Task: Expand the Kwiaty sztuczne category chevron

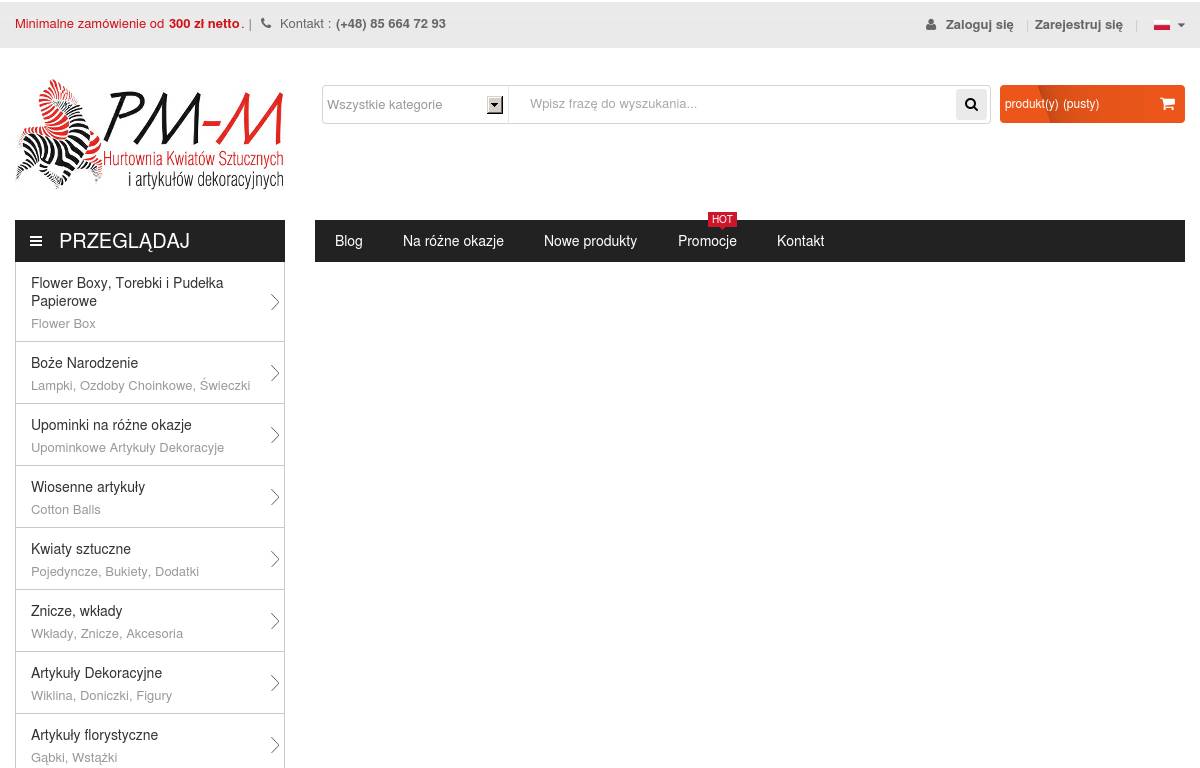Action: point(274,559)
